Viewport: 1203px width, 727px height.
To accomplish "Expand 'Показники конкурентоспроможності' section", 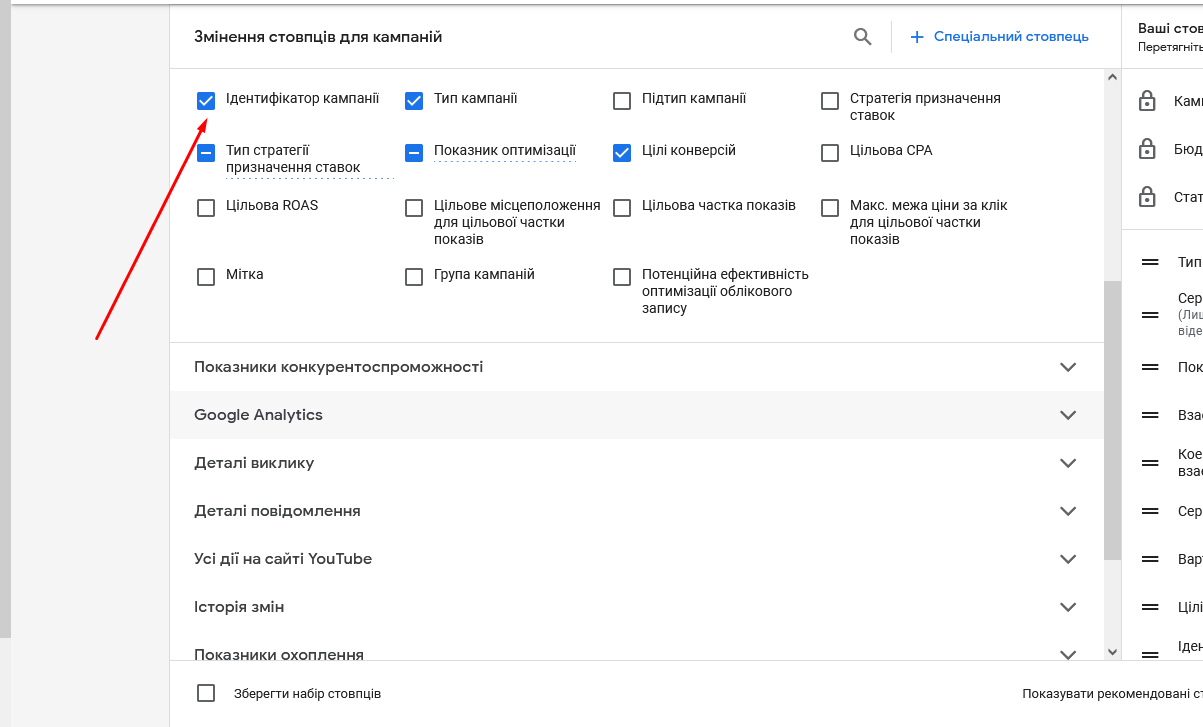I will coord(1068,367).
